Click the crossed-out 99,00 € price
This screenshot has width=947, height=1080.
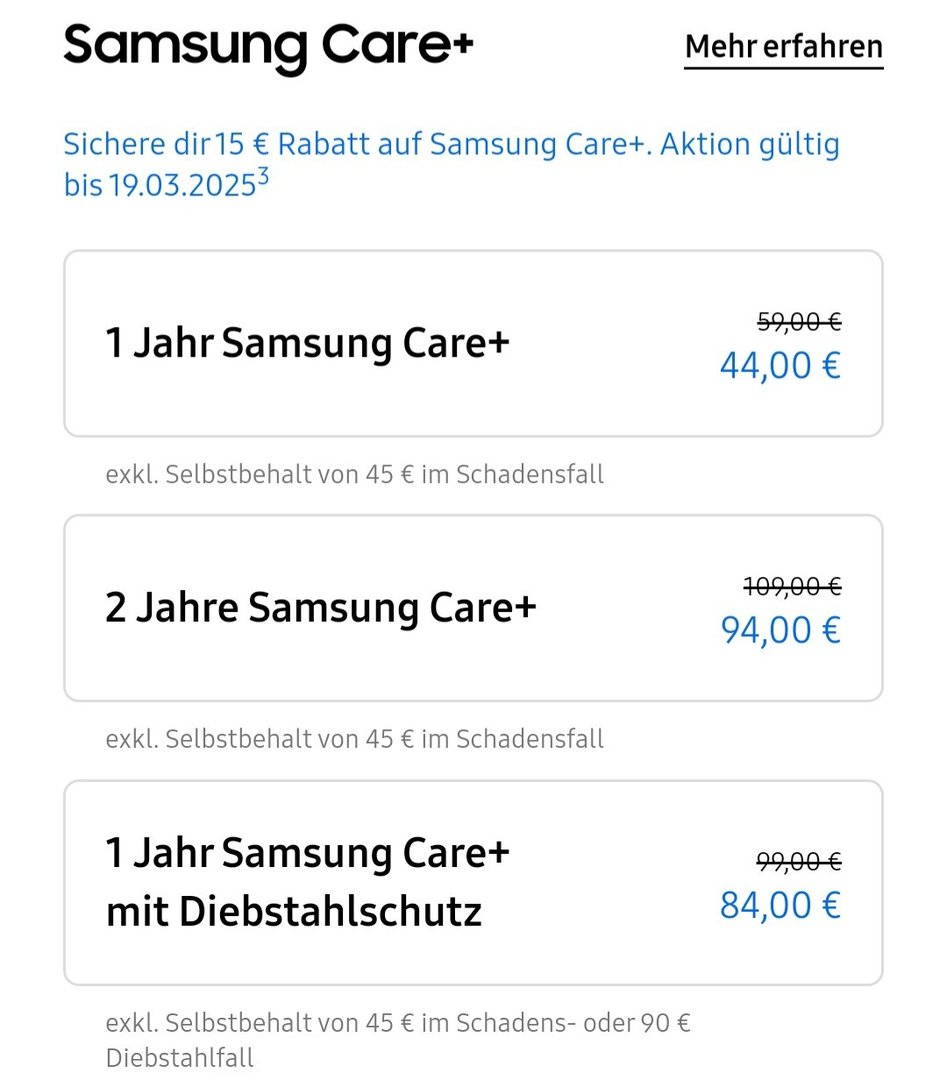point(798,861)
